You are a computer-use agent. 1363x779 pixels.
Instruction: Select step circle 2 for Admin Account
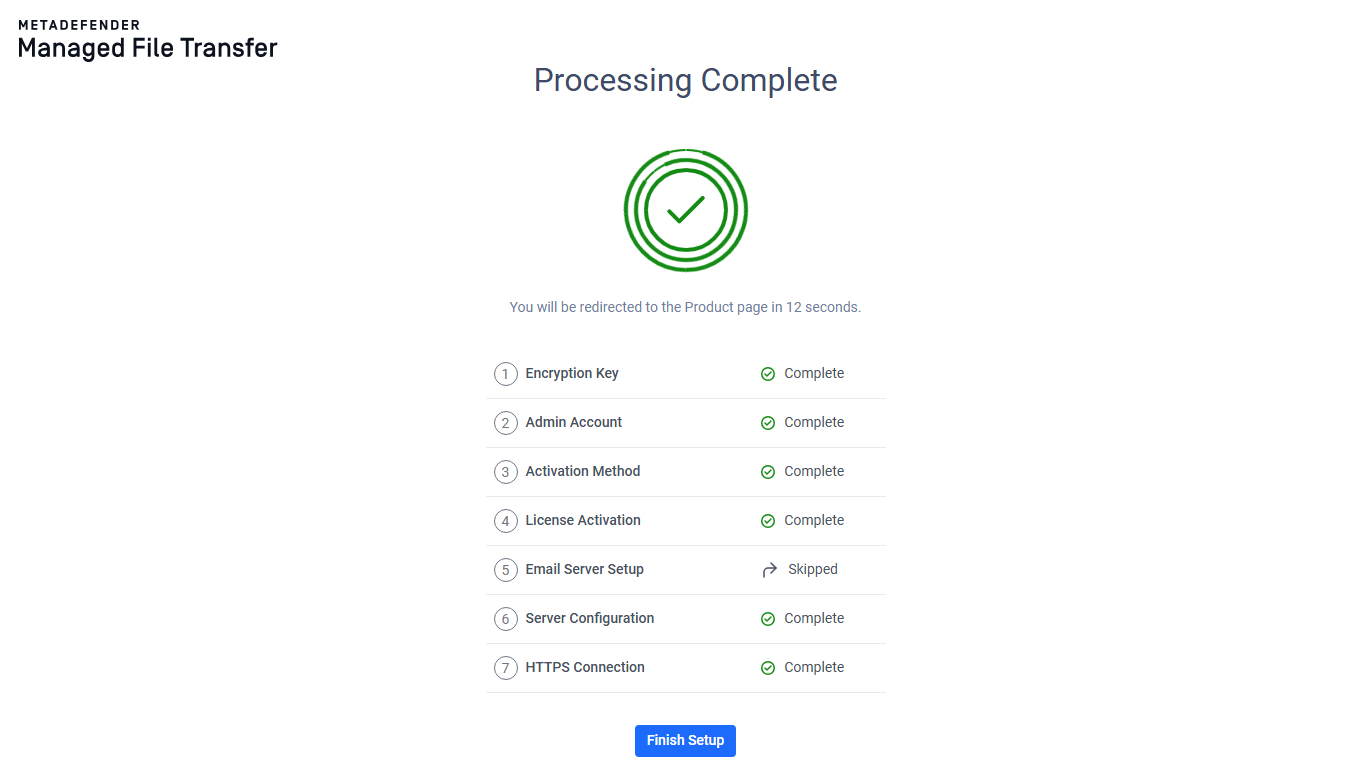click(x=506, y=422)
